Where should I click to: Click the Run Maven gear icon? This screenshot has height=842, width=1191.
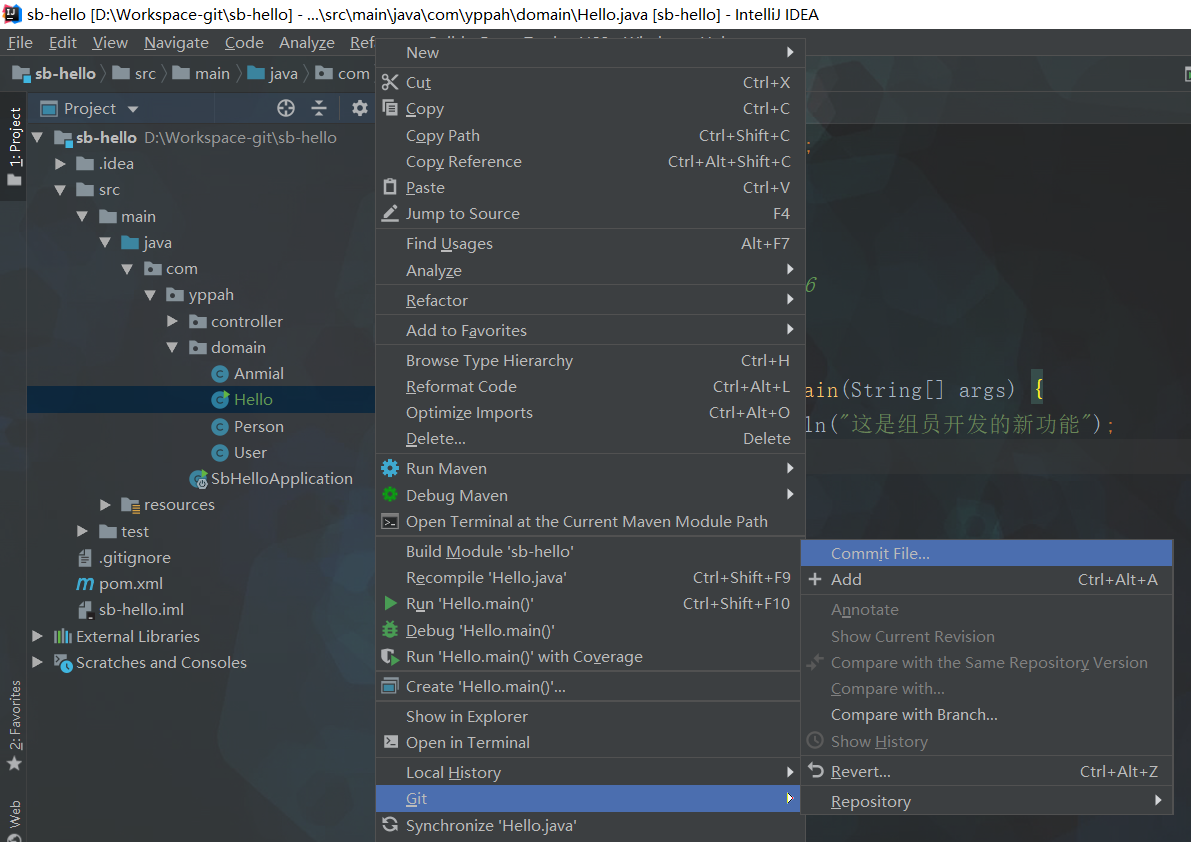390,468
